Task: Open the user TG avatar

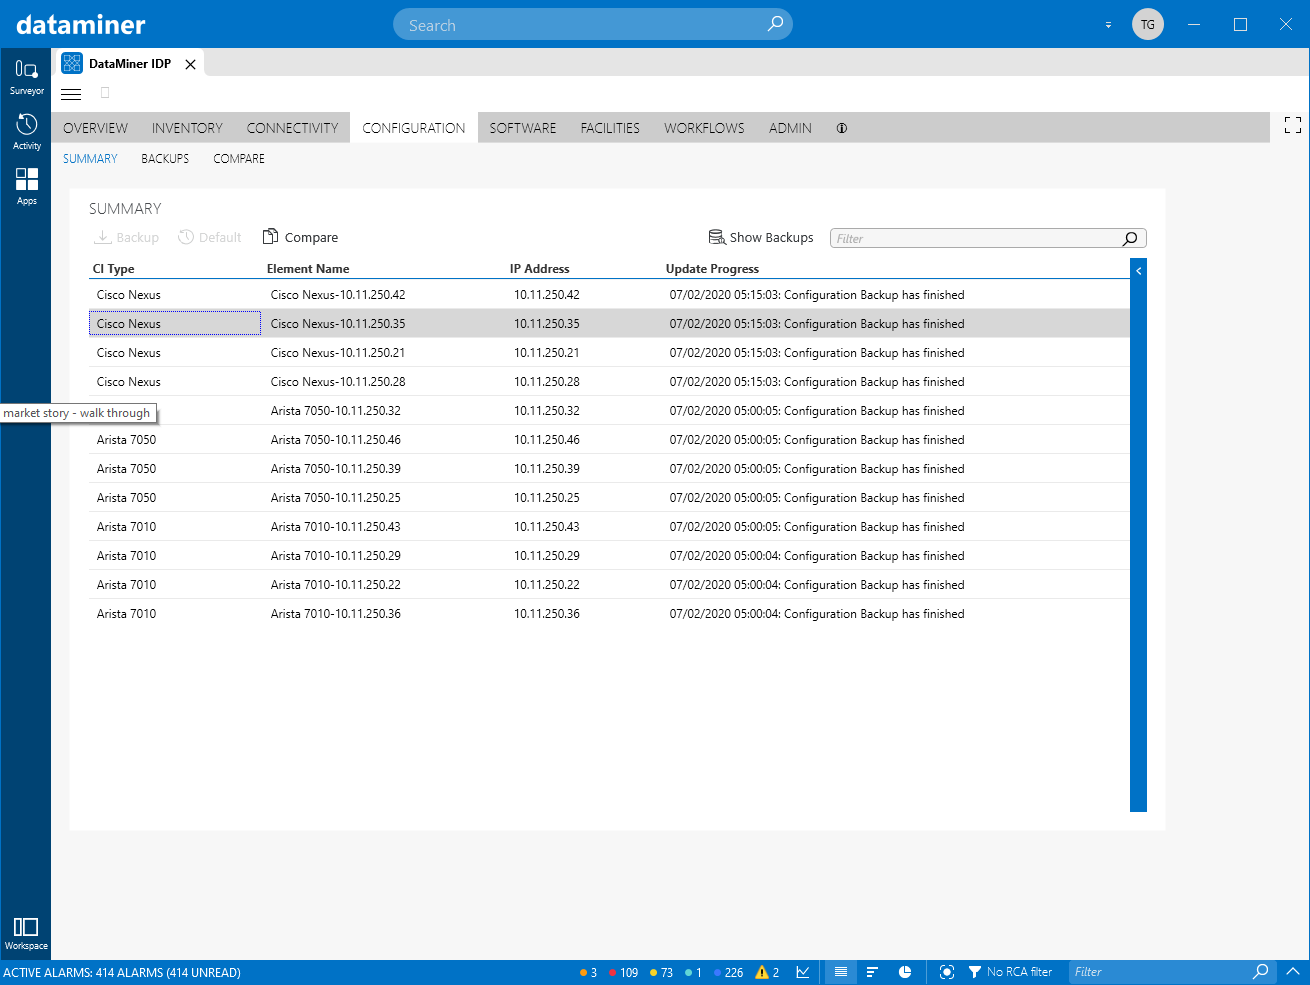Action: [x=1148, y=24]
